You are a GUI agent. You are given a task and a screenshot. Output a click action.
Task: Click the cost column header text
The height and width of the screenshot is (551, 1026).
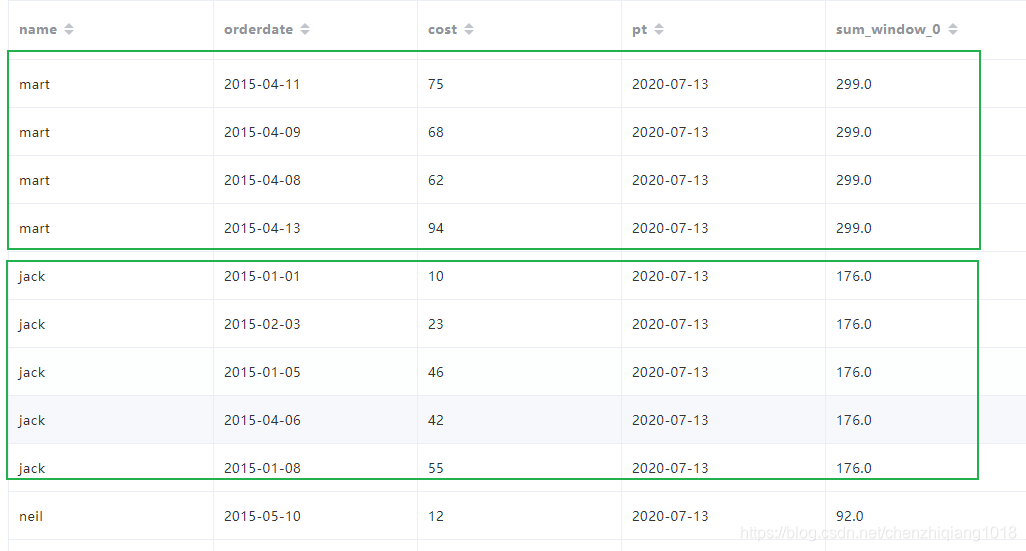tap(442, 30)
